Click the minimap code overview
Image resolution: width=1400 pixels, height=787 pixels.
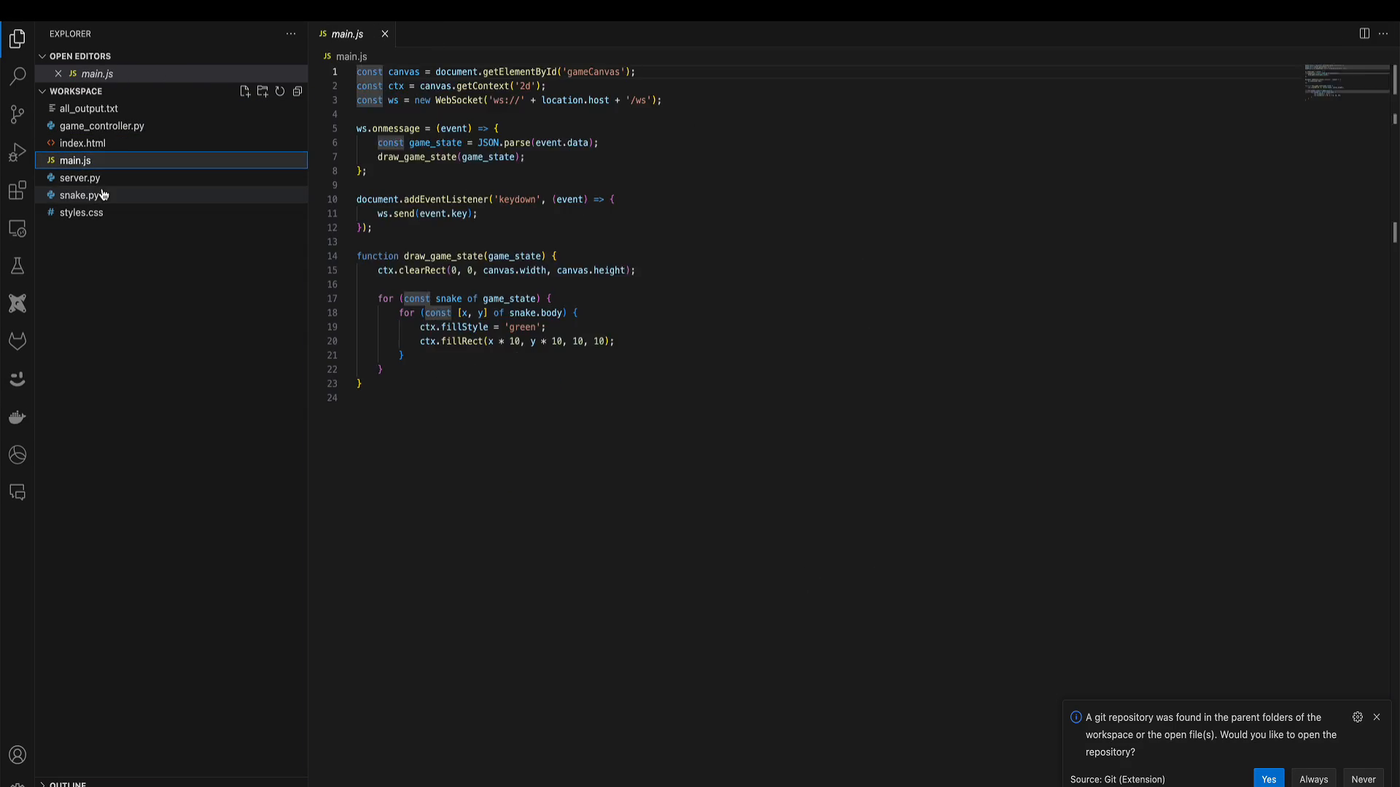(1346, 81)
